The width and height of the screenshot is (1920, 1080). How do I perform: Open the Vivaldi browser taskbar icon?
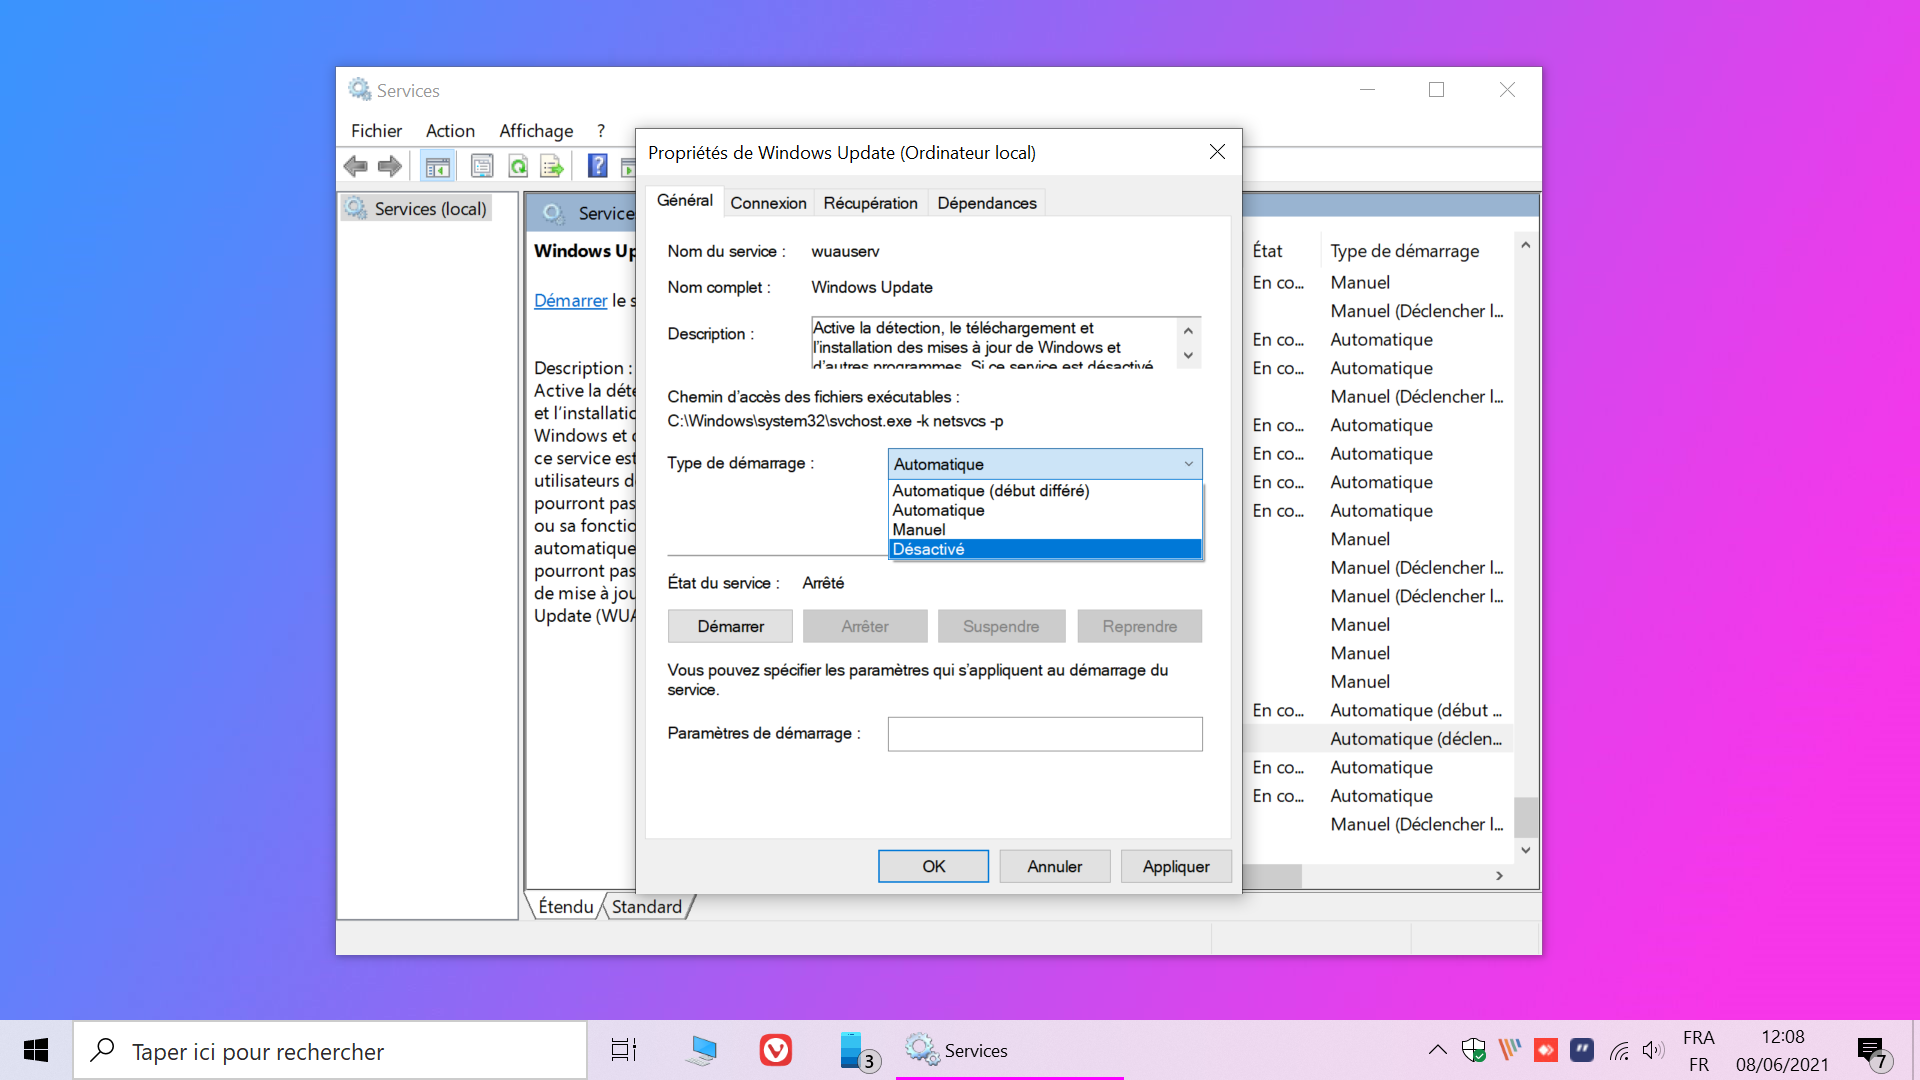(x=776, y=1050)
